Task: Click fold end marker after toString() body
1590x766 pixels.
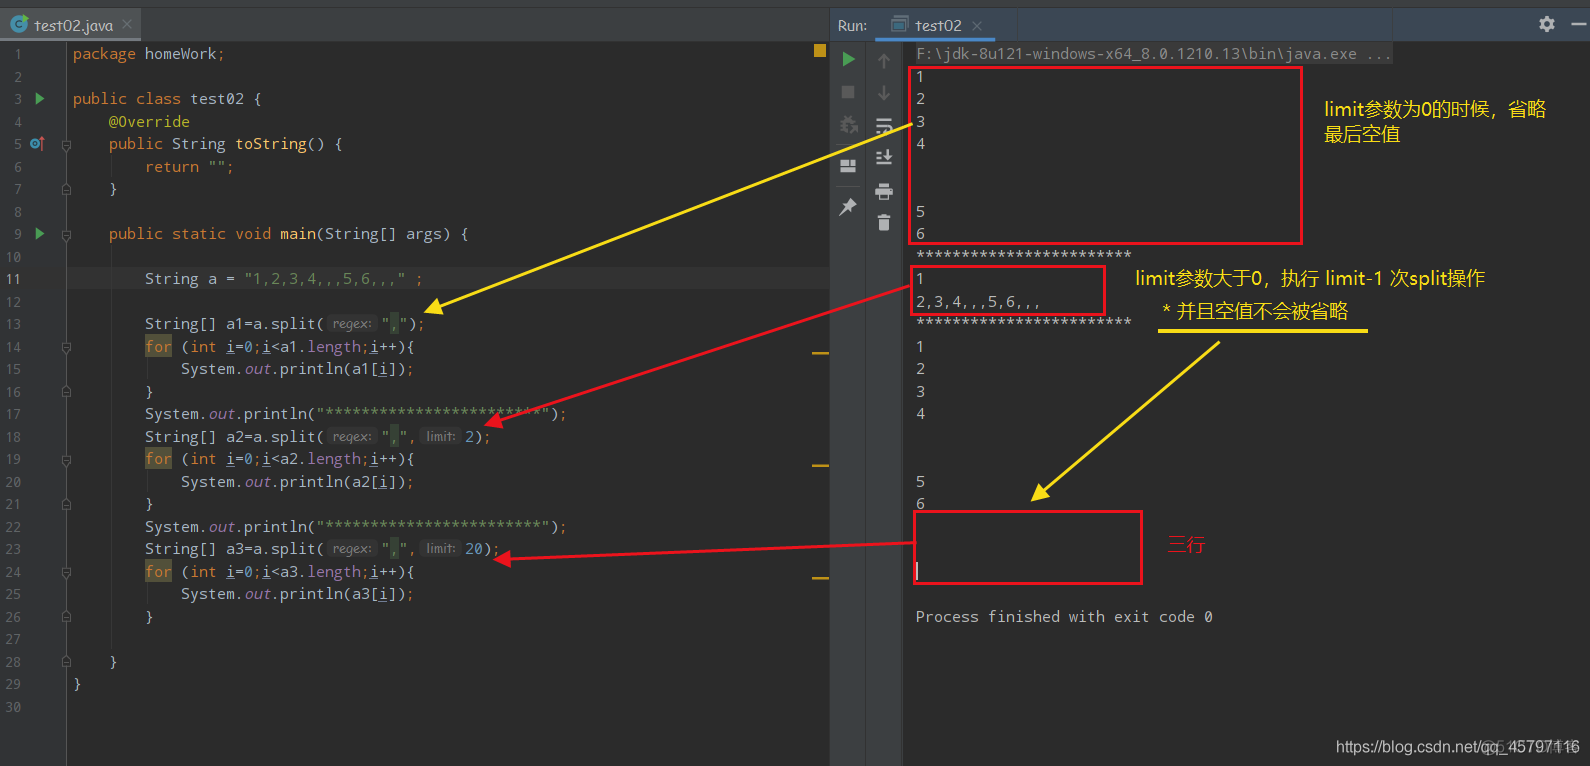Action: pos(66,189)
